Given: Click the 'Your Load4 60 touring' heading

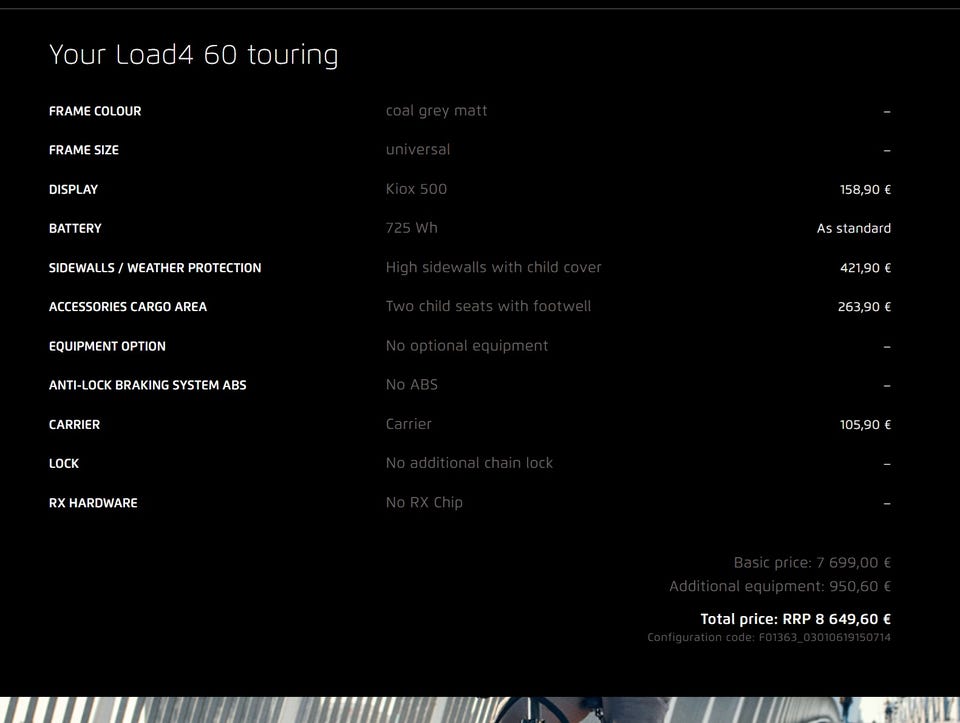Looking at the screenshot, I should [x=193, y=54].
